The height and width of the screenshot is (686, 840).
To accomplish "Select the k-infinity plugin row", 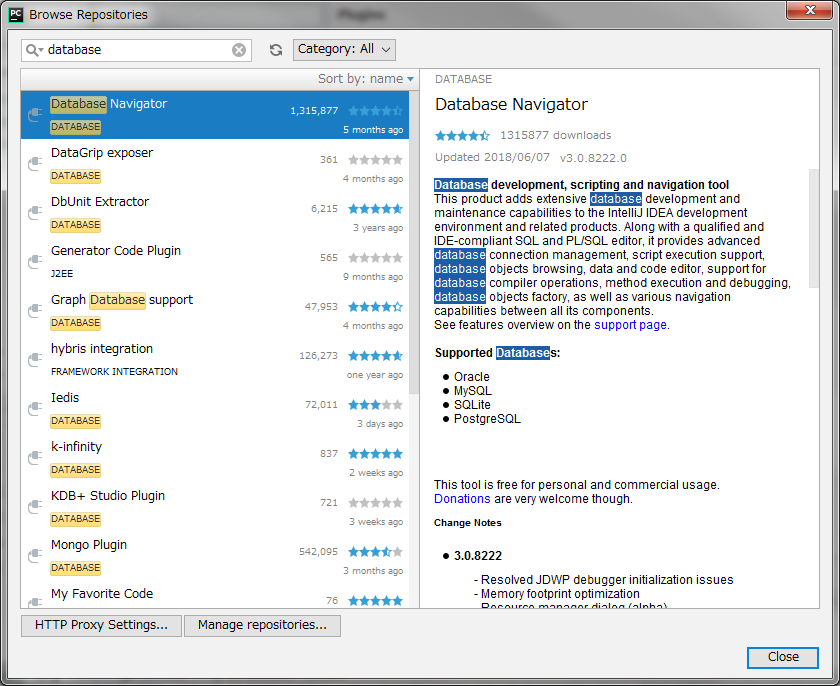I will coord(215,457).
